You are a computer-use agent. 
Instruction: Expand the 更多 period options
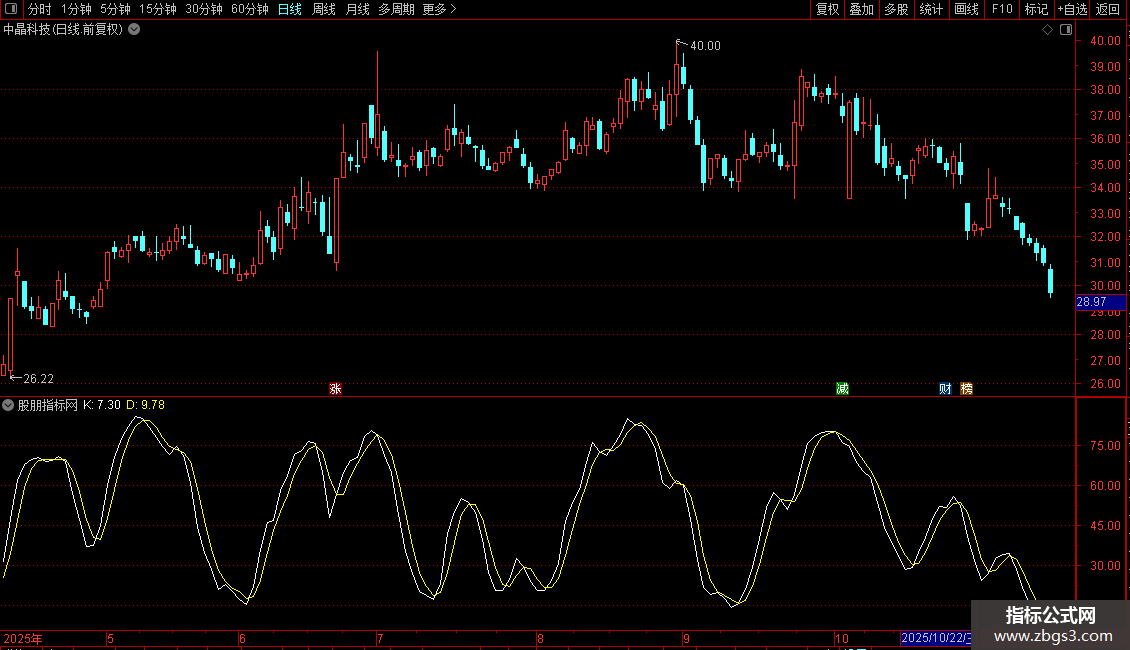click(439, 9)
